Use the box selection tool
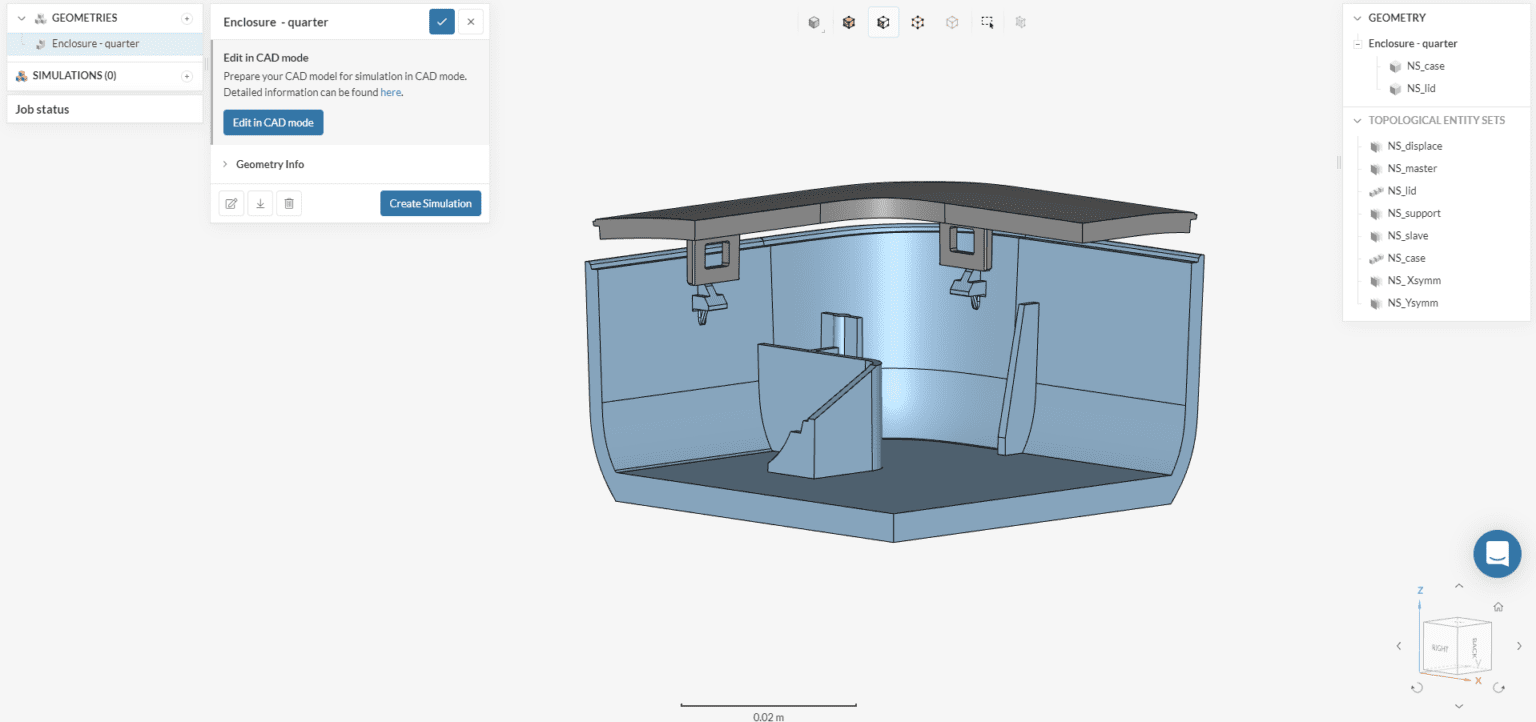This screenshot has height=722, width=1536. pos(986,21)
